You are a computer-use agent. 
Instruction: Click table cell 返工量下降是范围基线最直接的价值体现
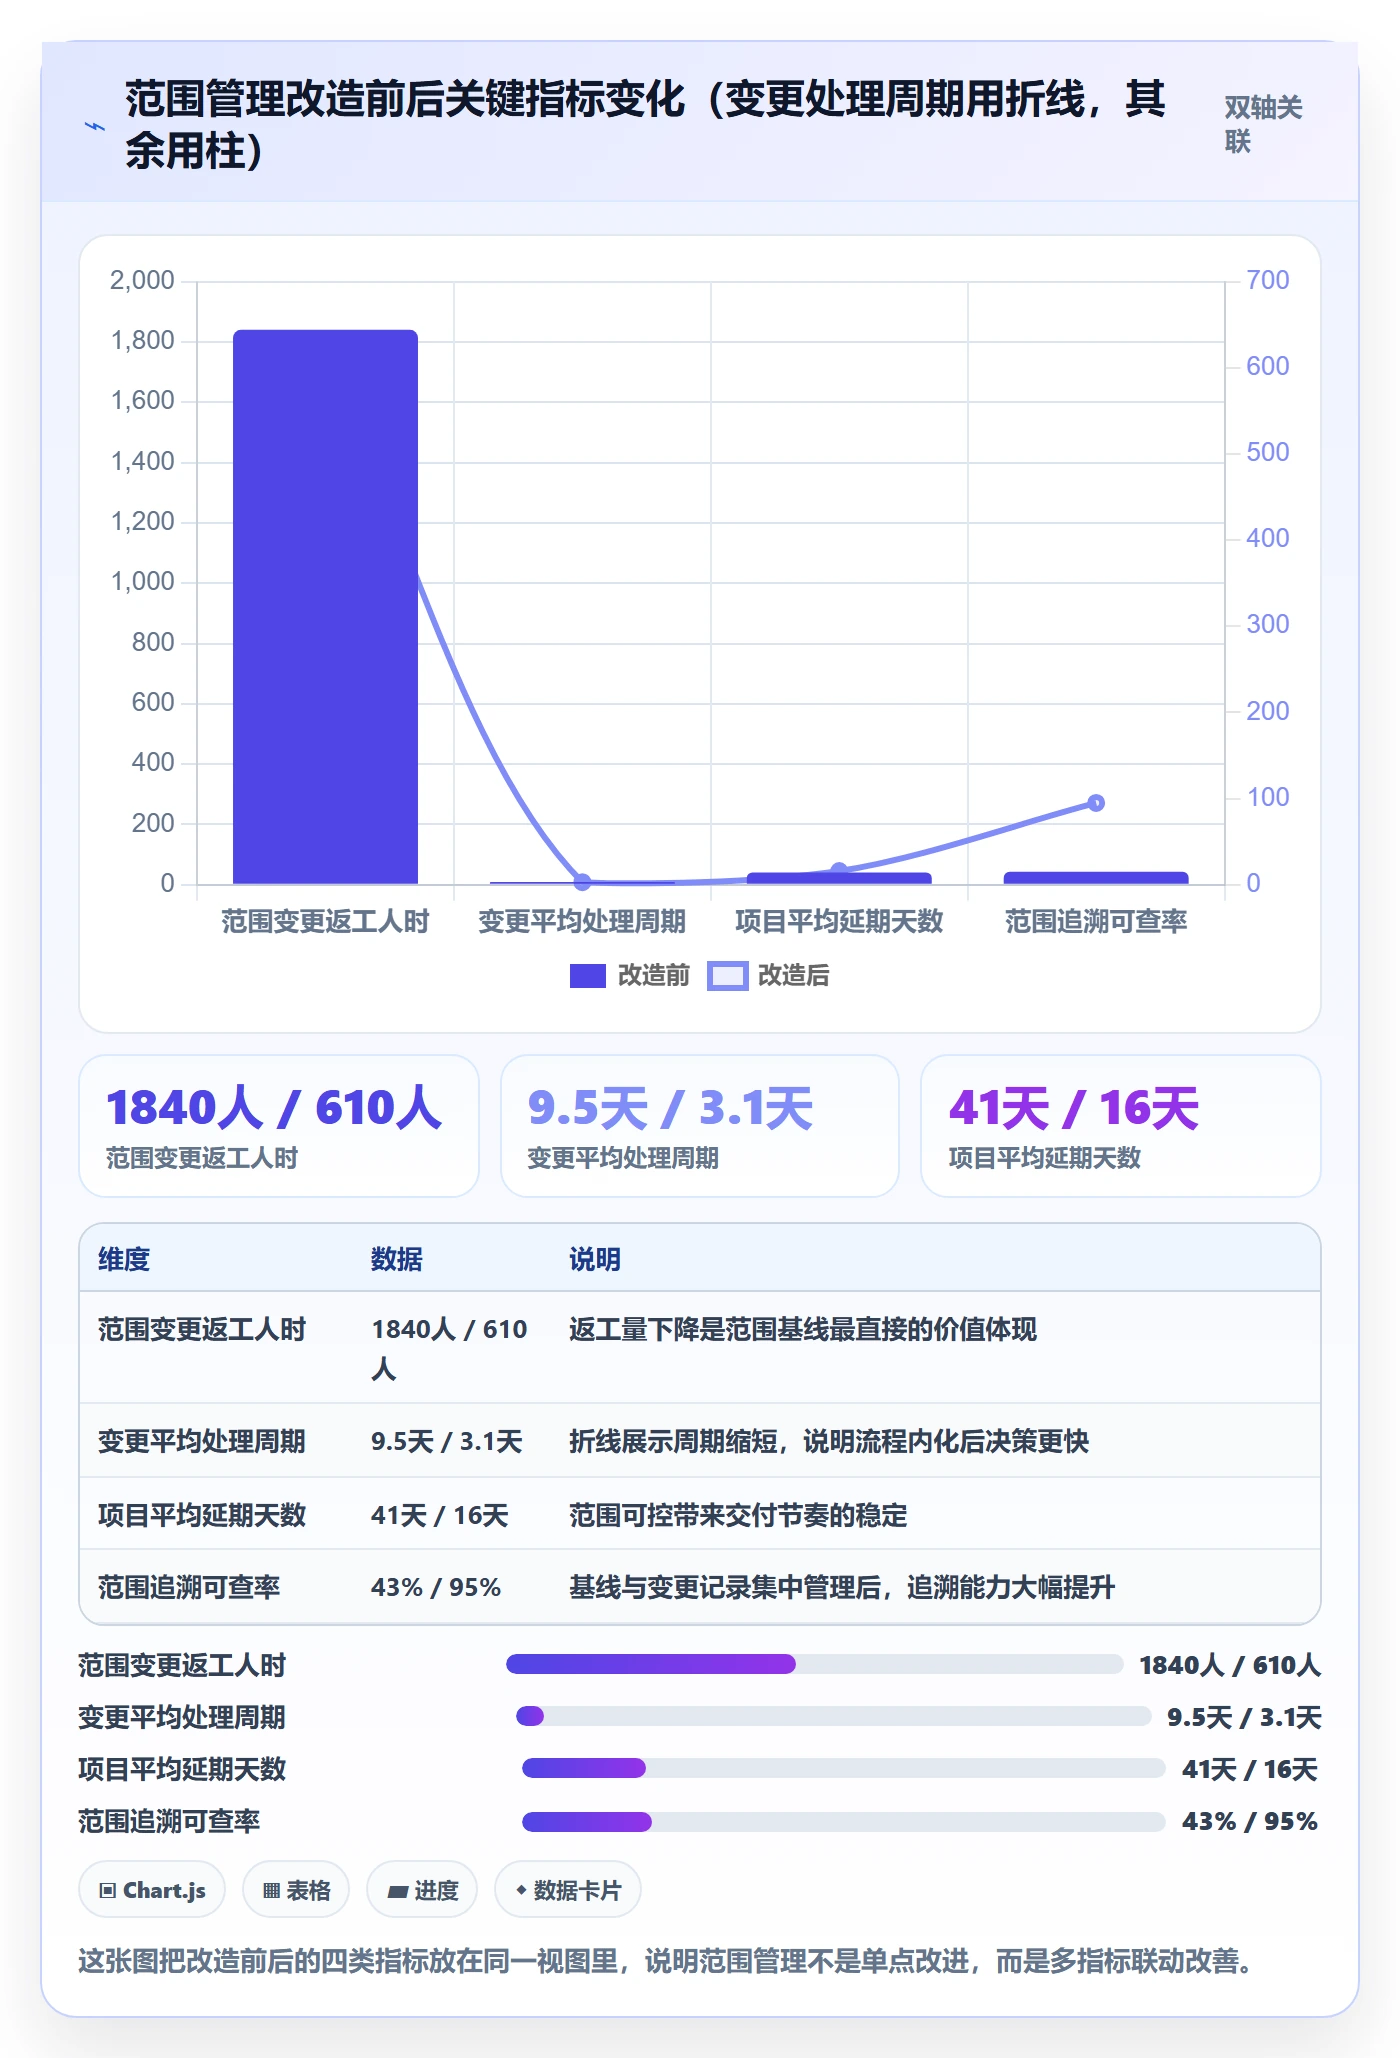tap(803, 1329)
